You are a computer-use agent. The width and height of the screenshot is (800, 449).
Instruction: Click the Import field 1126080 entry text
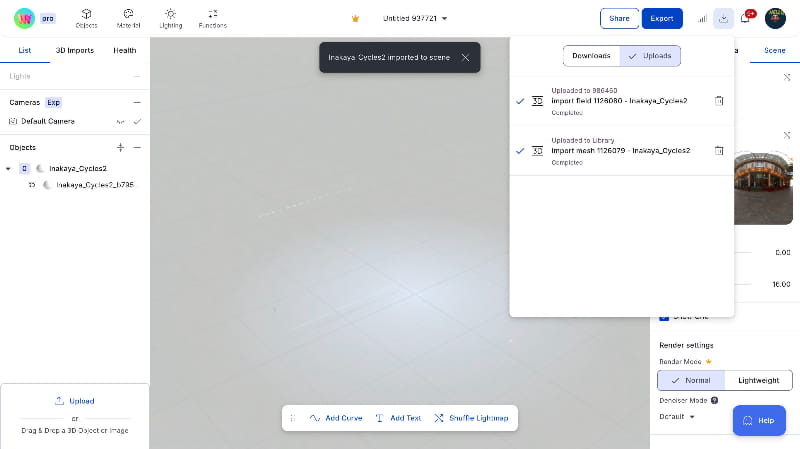[619, 101]
